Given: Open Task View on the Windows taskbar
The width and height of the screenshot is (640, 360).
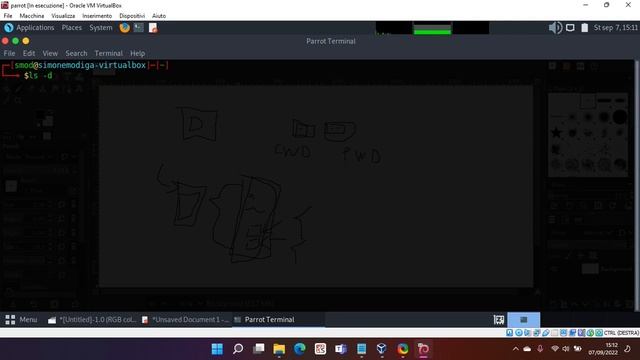Looking at the screenshot, I should 259,349.
